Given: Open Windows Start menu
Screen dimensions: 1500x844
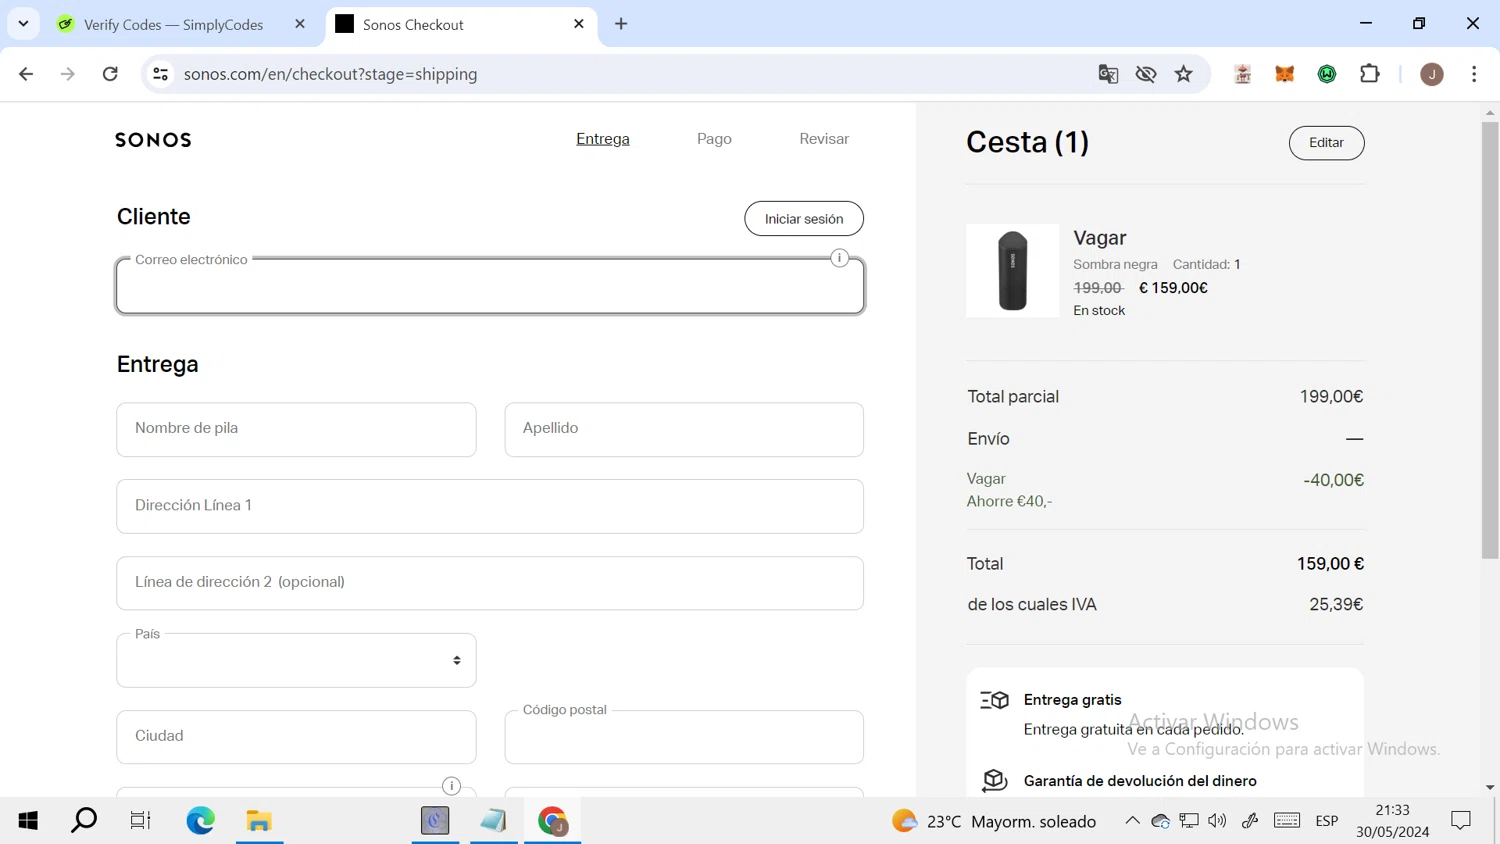Looking at the screenshot, I should tap(28, 821).
